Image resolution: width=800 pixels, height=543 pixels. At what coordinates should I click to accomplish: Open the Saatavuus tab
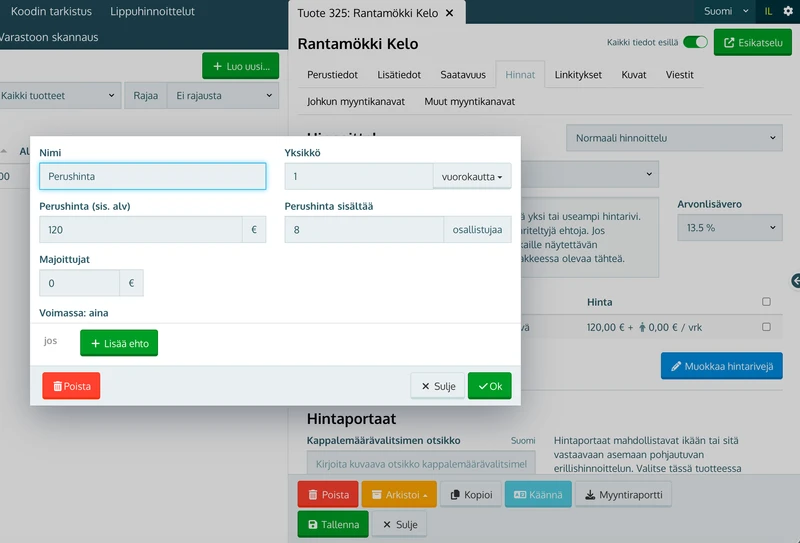[463, 75]
